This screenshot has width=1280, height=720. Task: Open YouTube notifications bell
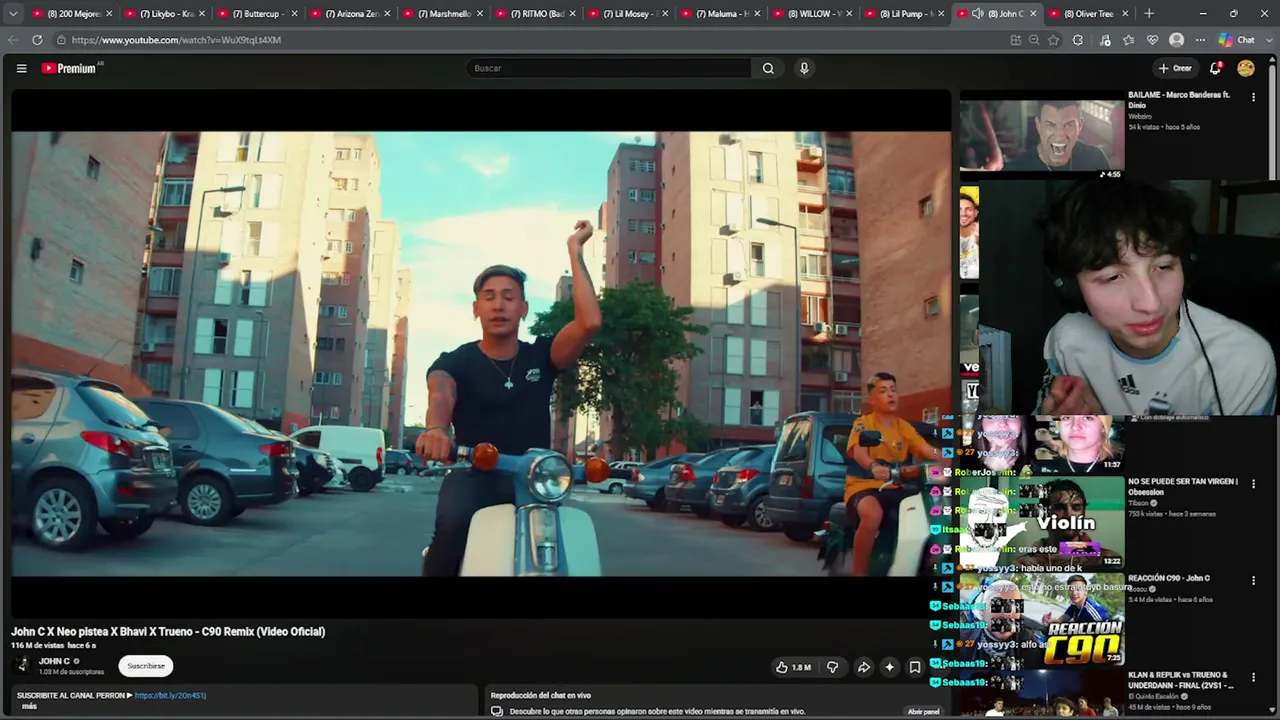point(1215,68)
